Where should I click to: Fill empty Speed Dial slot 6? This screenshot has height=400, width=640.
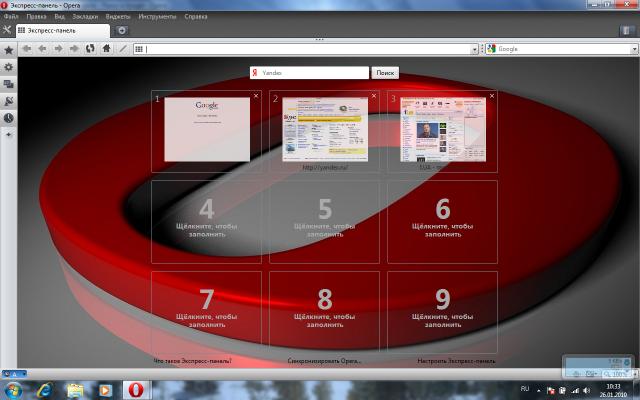tap(442, 222)
